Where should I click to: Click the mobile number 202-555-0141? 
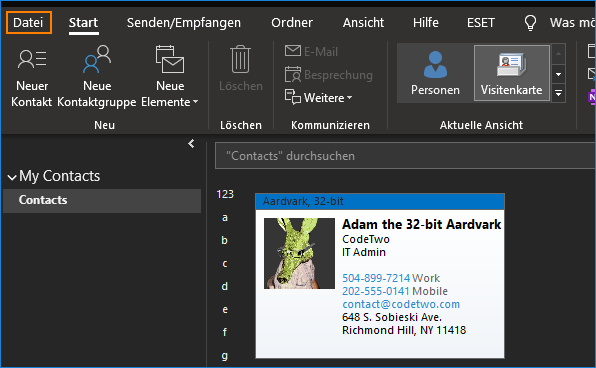pyautogui.click(x=376, y=291)
